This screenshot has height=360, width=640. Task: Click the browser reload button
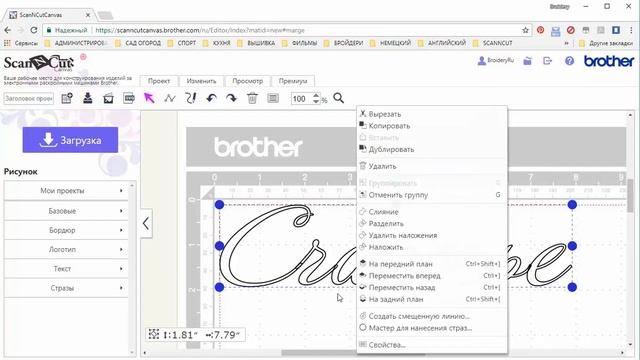tap(33, 30)
